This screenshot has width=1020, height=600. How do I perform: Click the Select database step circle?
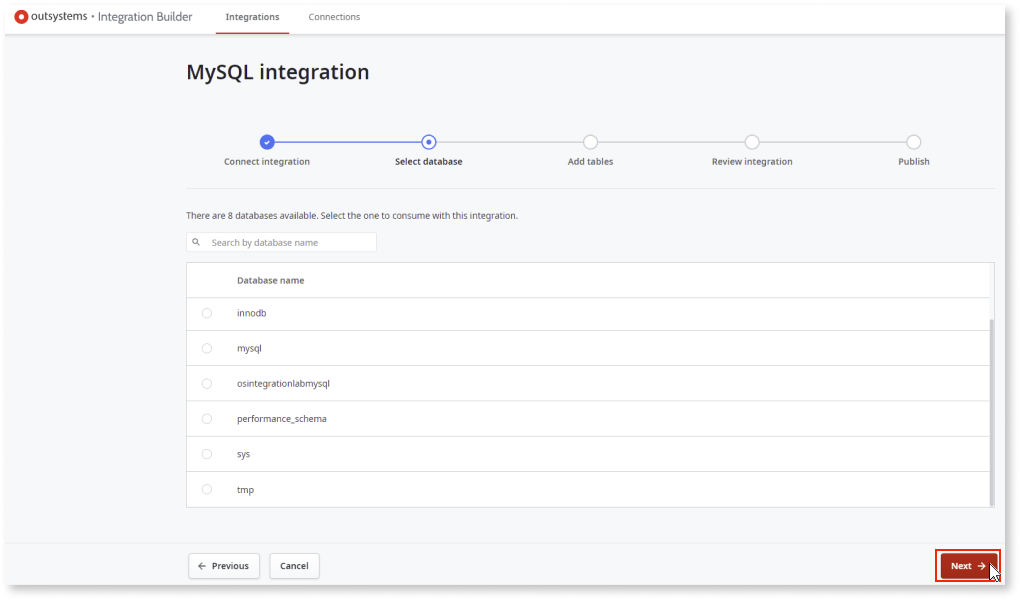click(x=428, y=142)
